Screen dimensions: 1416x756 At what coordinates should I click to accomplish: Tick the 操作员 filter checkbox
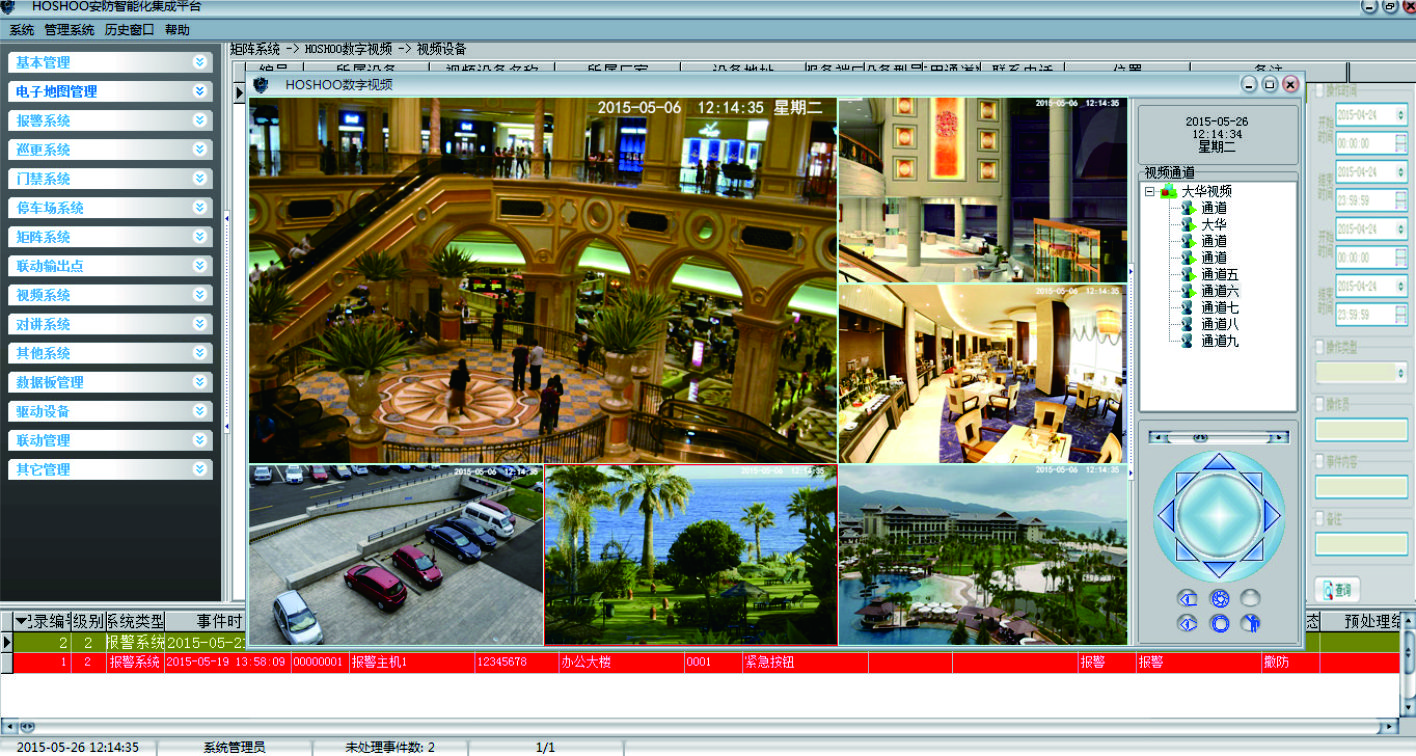pos(1320,404)
